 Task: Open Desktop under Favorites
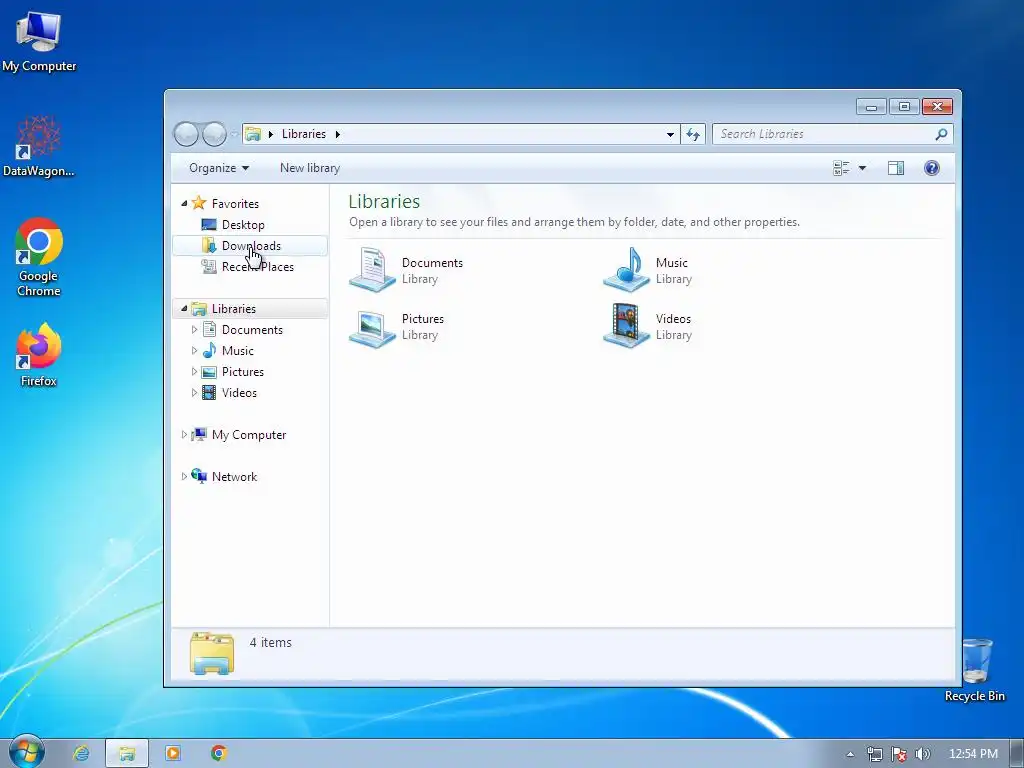coord(243,225)
